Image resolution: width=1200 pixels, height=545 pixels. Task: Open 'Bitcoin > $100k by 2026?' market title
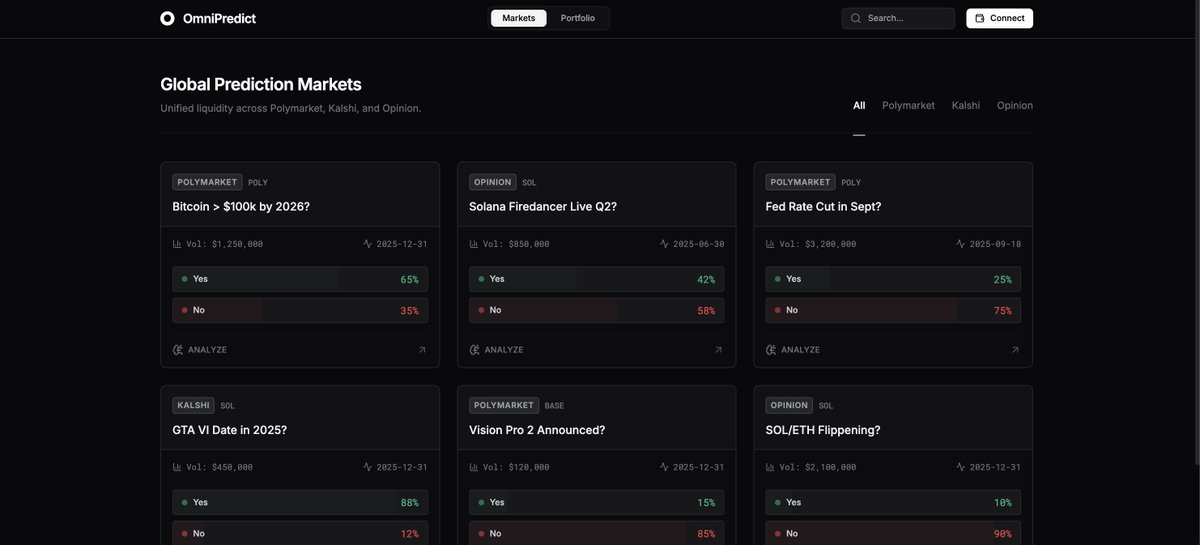click(x=241, y=207)
